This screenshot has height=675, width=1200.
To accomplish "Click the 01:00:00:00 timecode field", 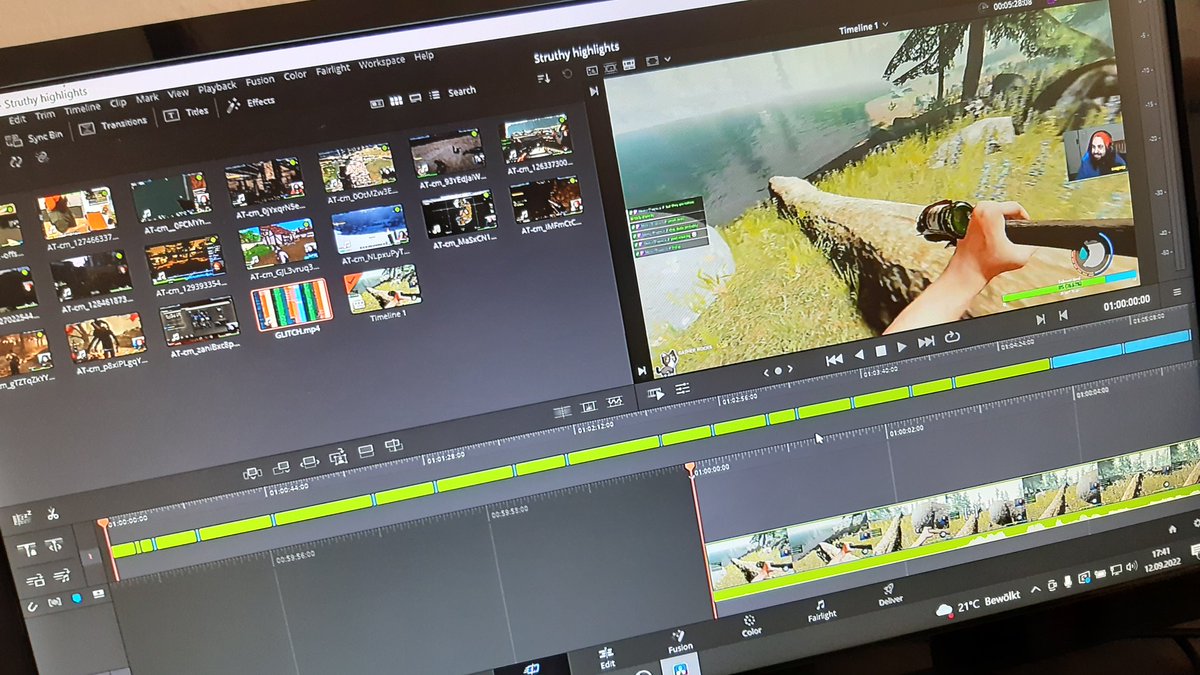I will (1126, 302).
